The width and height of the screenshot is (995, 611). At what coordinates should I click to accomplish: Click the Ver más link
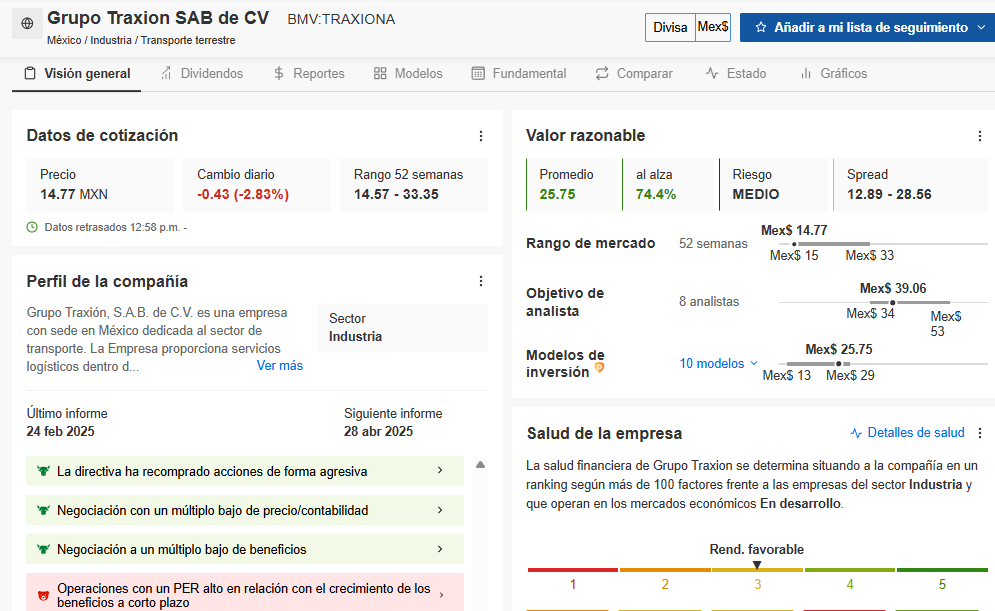coord(280,365)
